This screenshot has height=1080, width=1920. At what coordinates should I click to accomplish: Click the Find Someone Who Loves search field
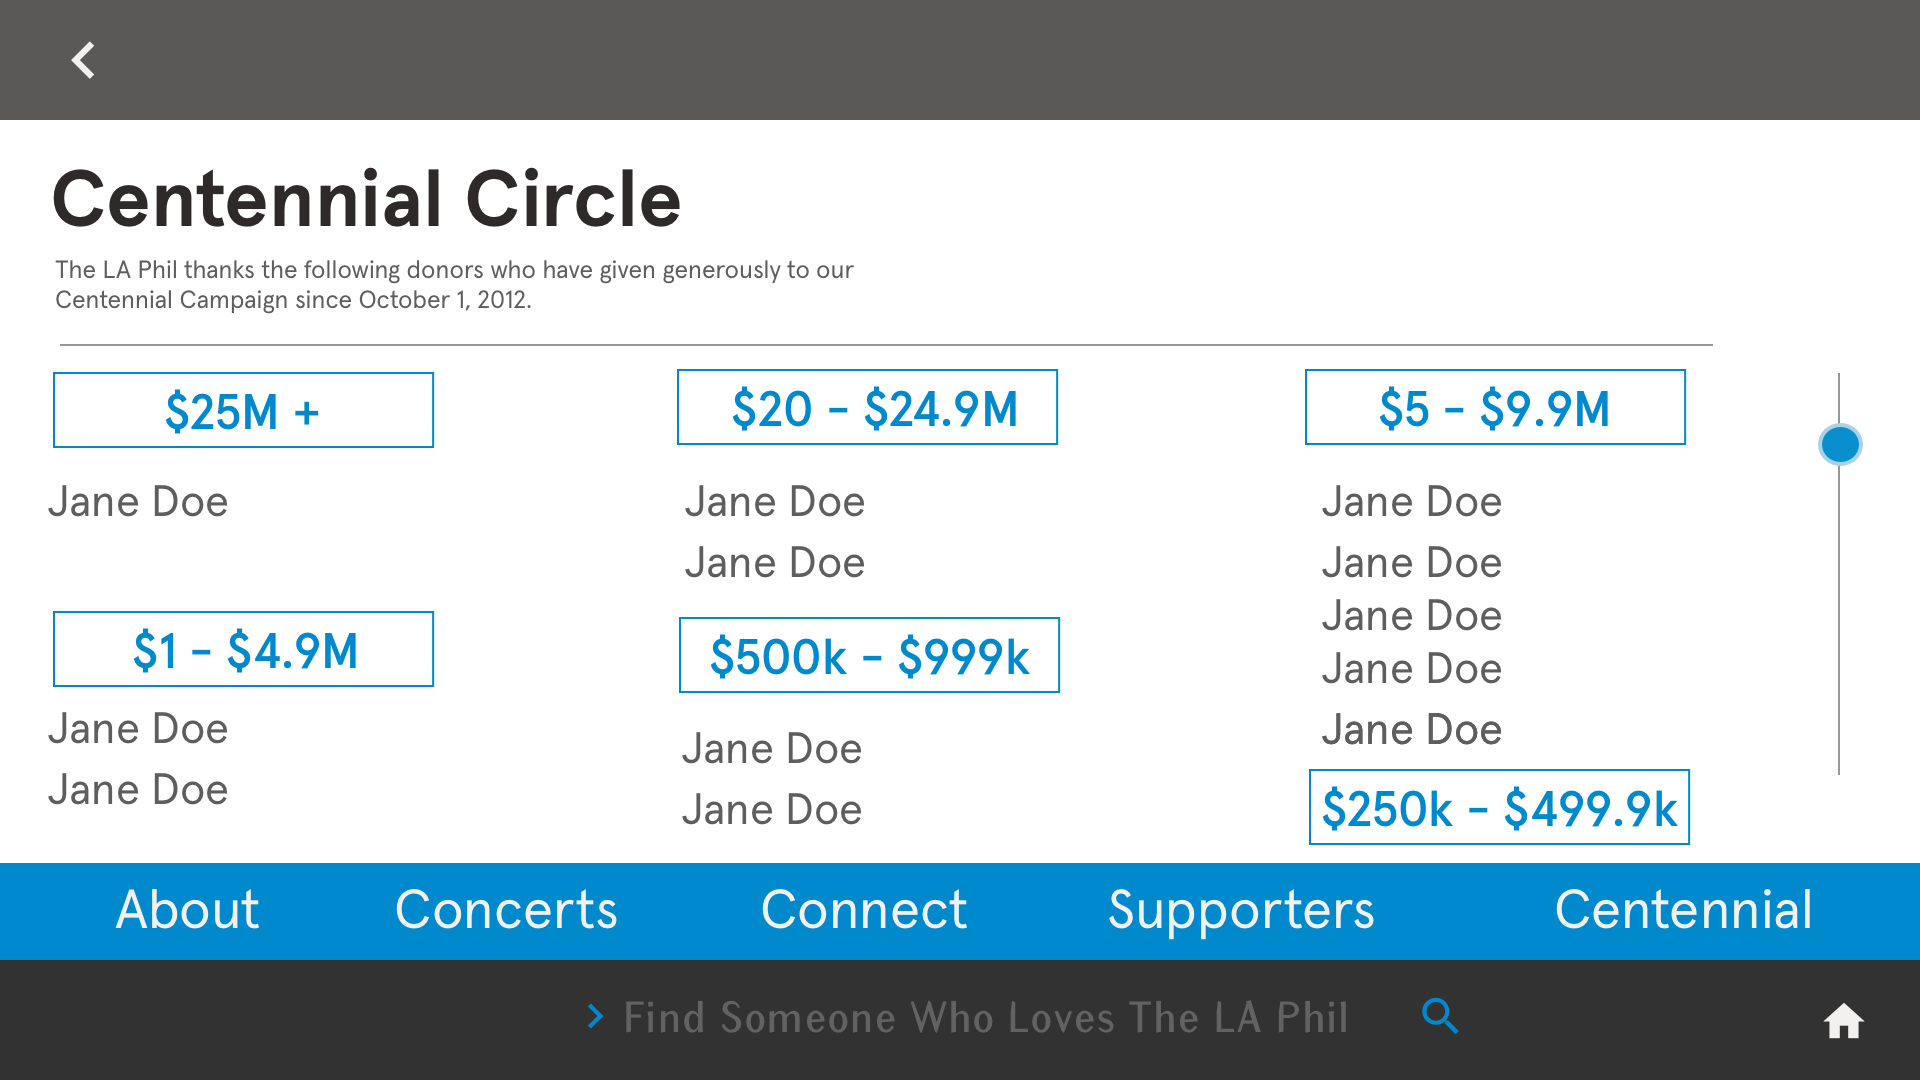(985, 1017)
